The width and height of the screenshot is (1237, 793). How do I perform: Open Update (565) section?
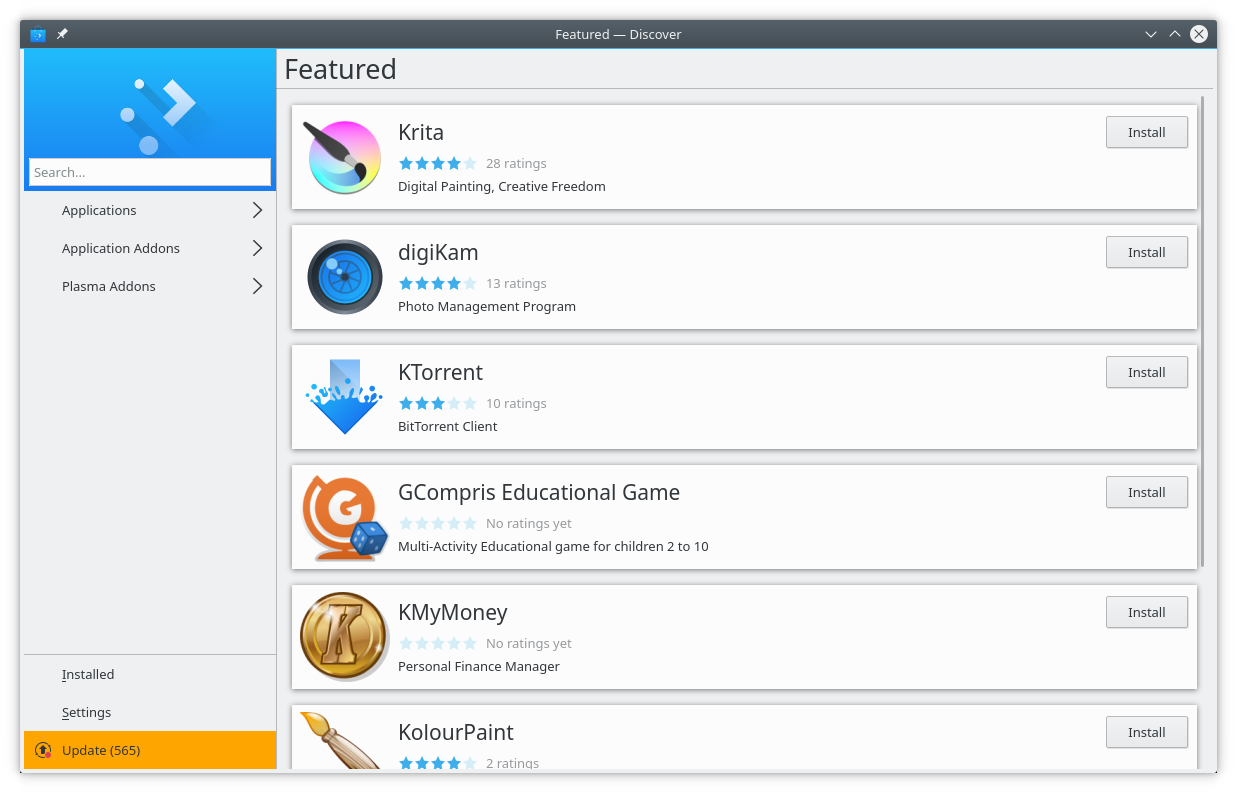point(150,750)
